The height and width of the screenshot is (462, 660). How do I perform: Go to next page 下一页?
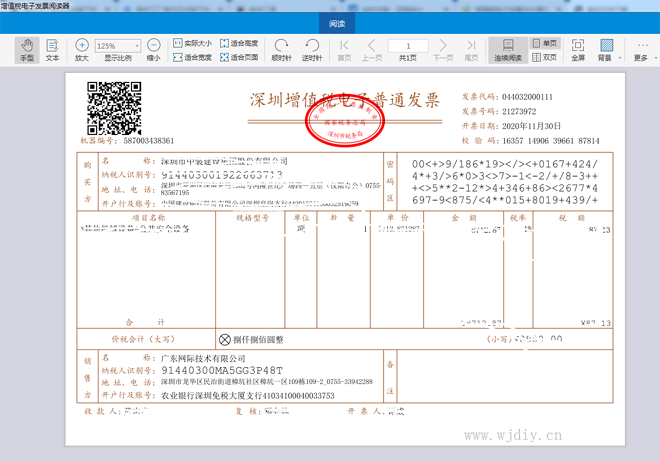coord(443,50)
